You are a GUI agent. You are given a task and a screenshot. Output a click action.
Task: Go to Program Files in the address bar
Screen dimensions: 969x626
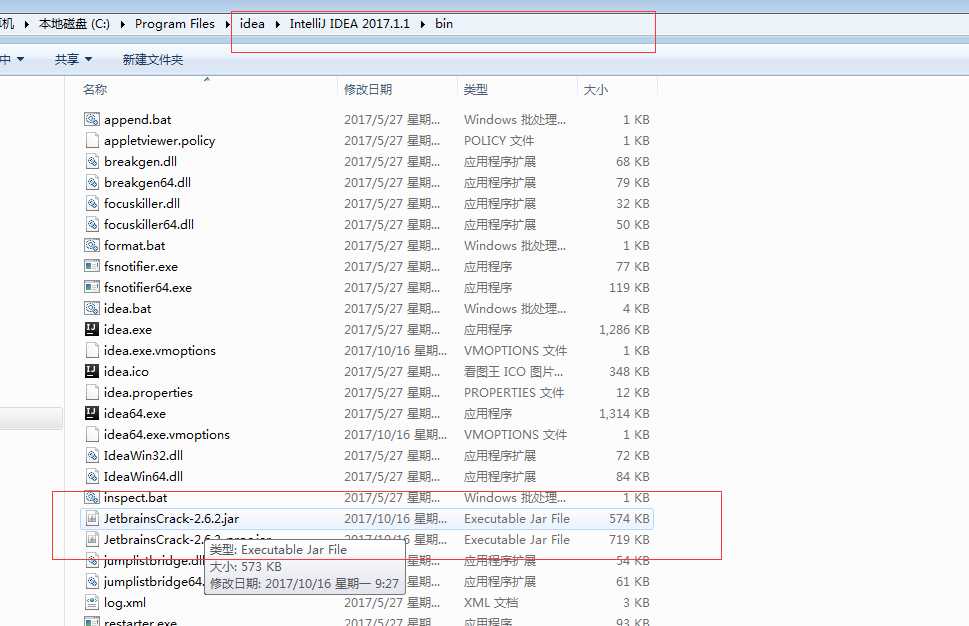(x=175, y=24)
